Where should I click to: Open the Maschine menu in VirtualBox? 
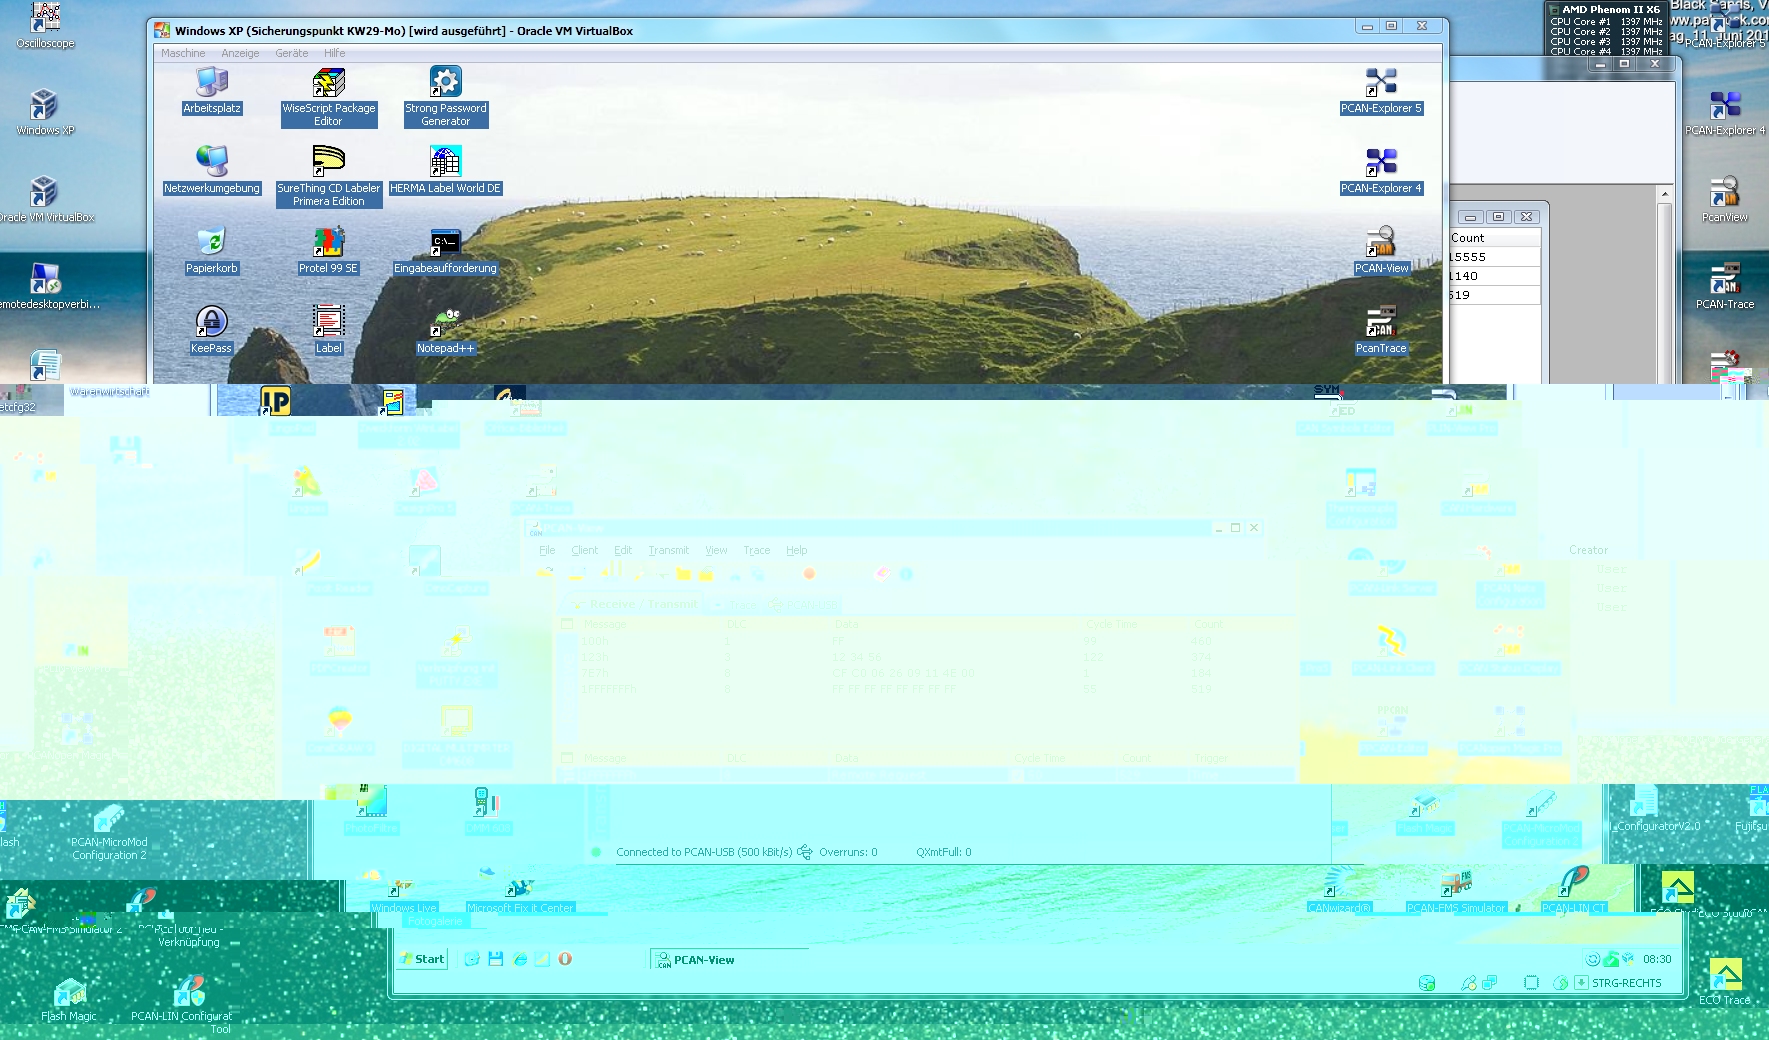183,53
